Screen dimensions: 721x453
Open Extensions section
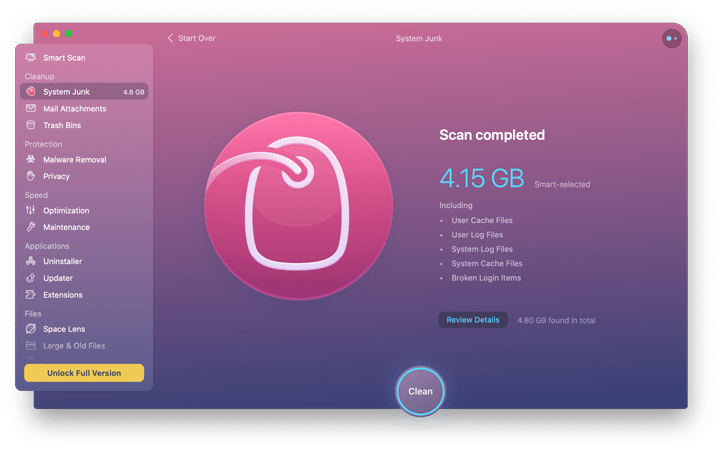click(84, 295)
